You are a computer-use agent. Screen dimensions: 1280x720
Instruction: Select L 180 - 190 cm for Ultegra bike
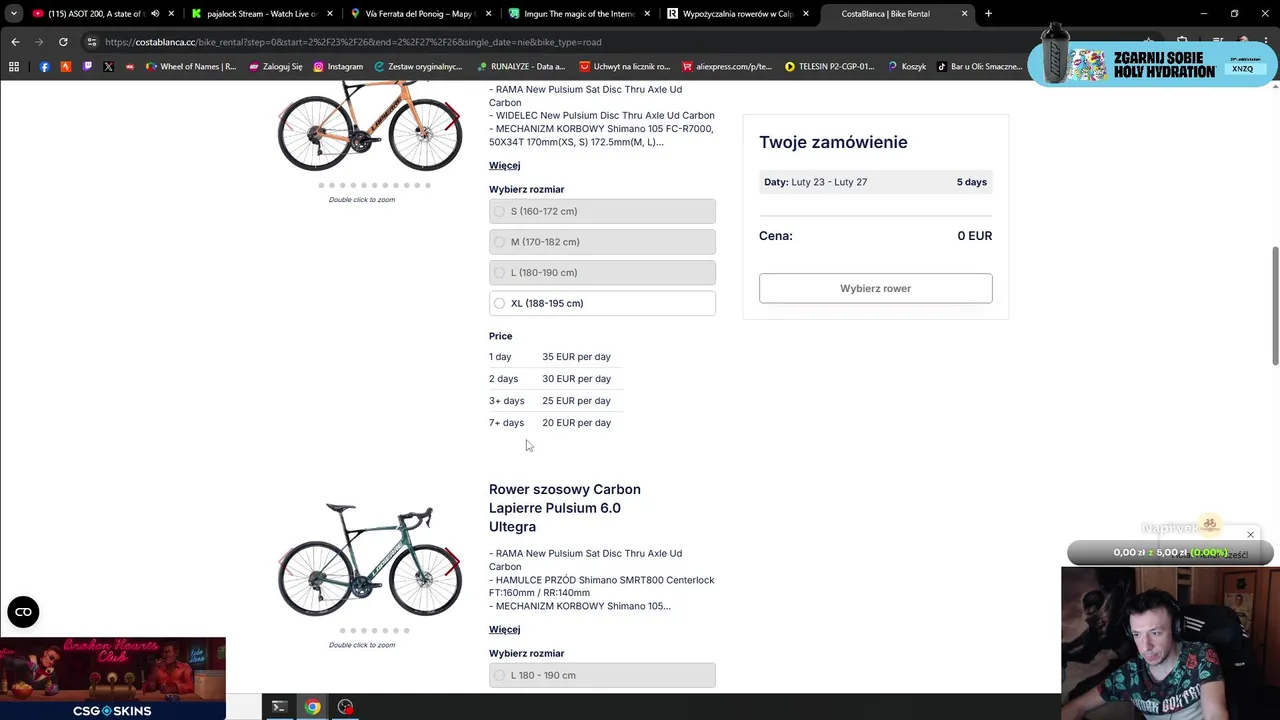pos(500,675)
